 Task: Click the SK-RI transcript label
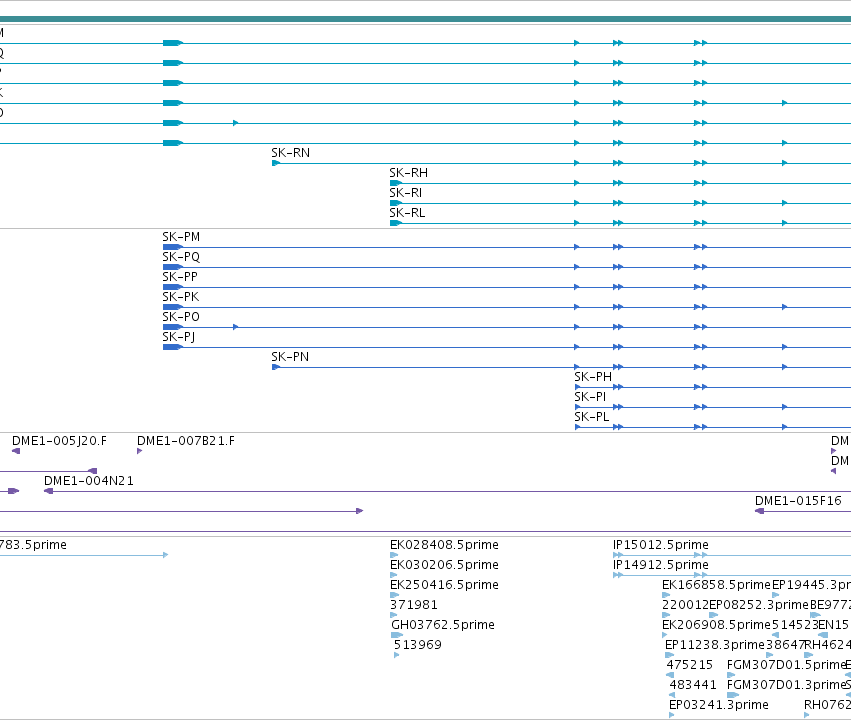(405, 193)
